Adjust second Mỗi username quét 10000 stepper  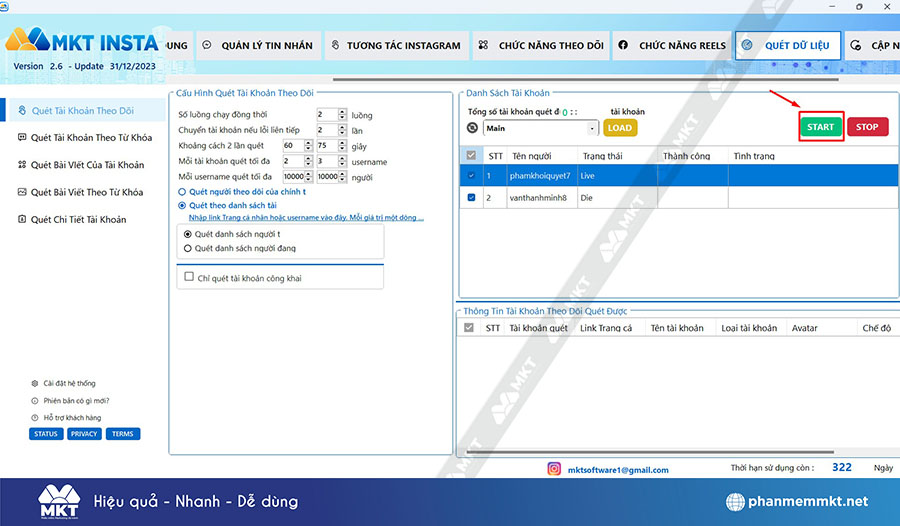tap(342, 176)
